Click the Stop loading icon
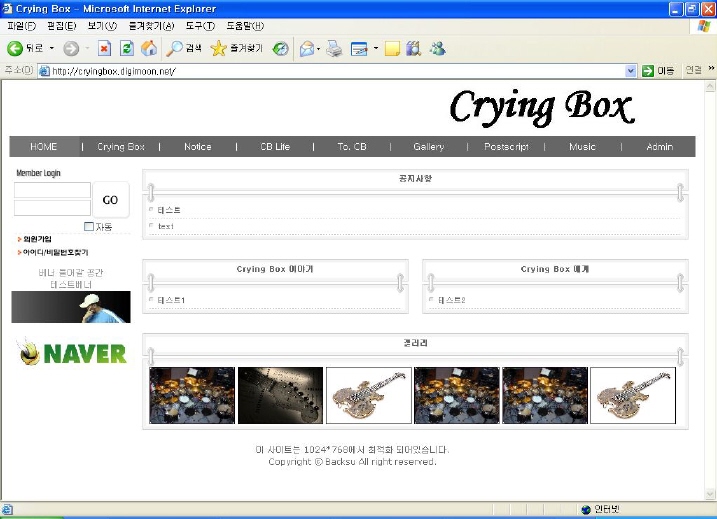The height and width of the screenshot is (519, 717). click(x=103, y=48)
